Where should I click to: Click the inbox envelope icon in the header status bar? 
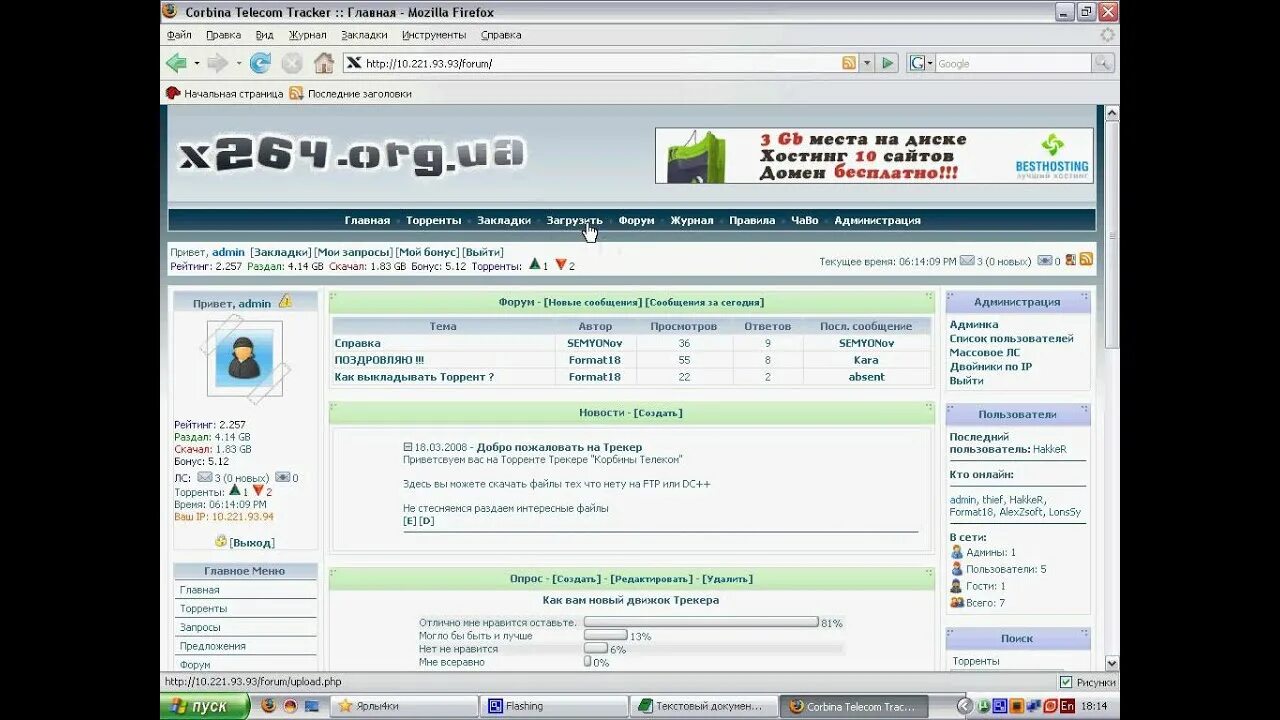pos(967,260)
